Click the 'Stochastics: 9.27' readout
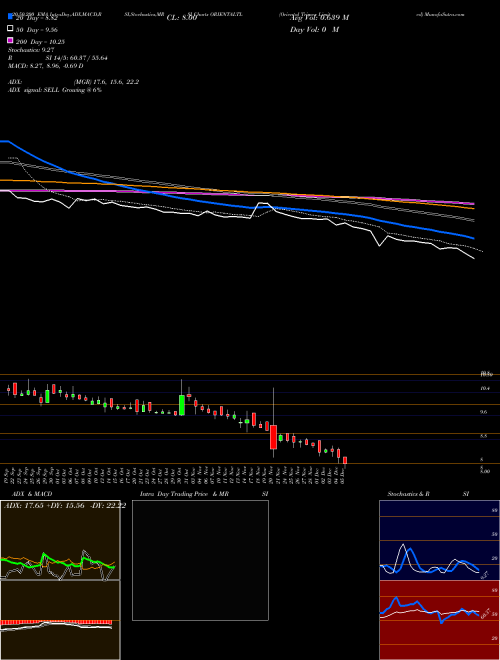The height and width of the screenshot is (660, 500). tap(31, 50)
